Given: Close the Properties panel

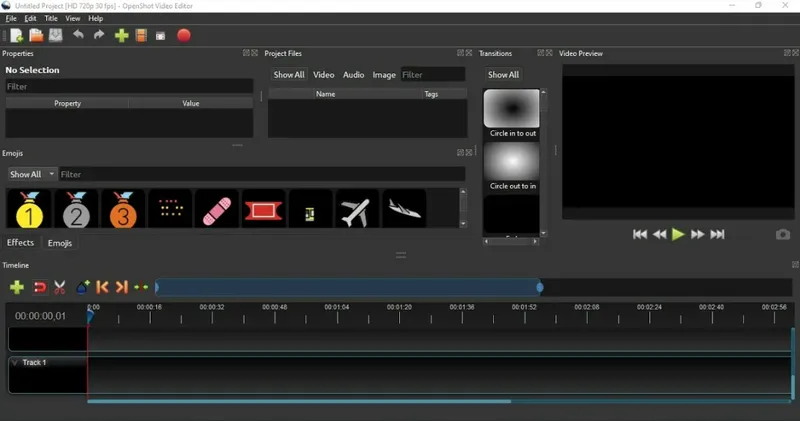Looking at the screenshot, I should (254, 53).
